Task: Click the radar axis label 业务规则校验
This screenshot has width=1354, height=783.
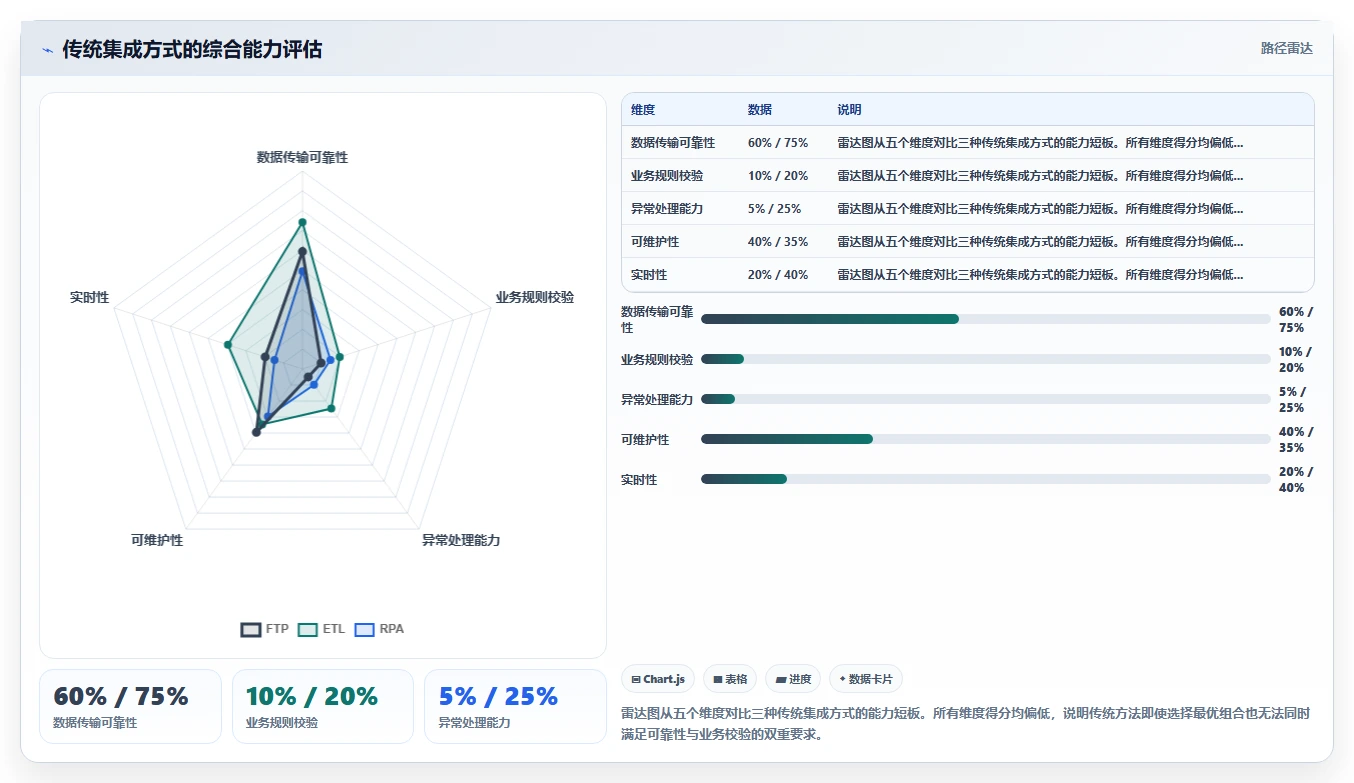Action: click(x=535, y=297)
